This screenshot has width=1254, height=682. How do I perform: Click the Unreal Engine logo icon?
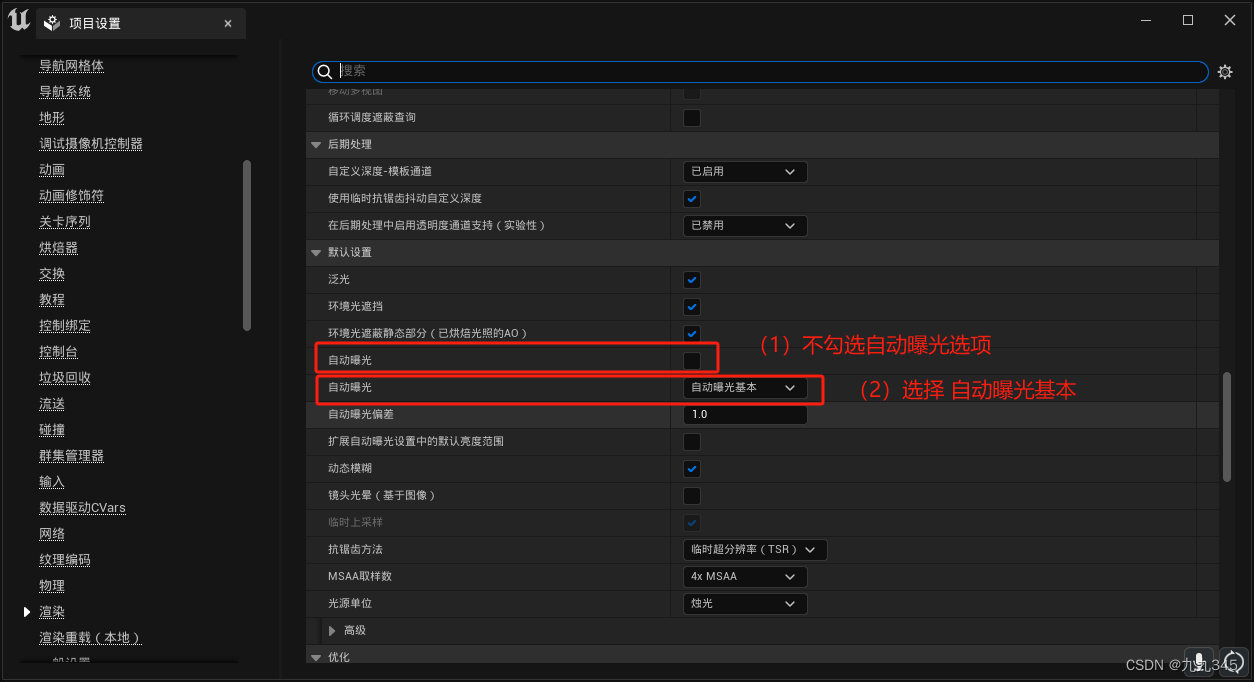coord(18,20)
